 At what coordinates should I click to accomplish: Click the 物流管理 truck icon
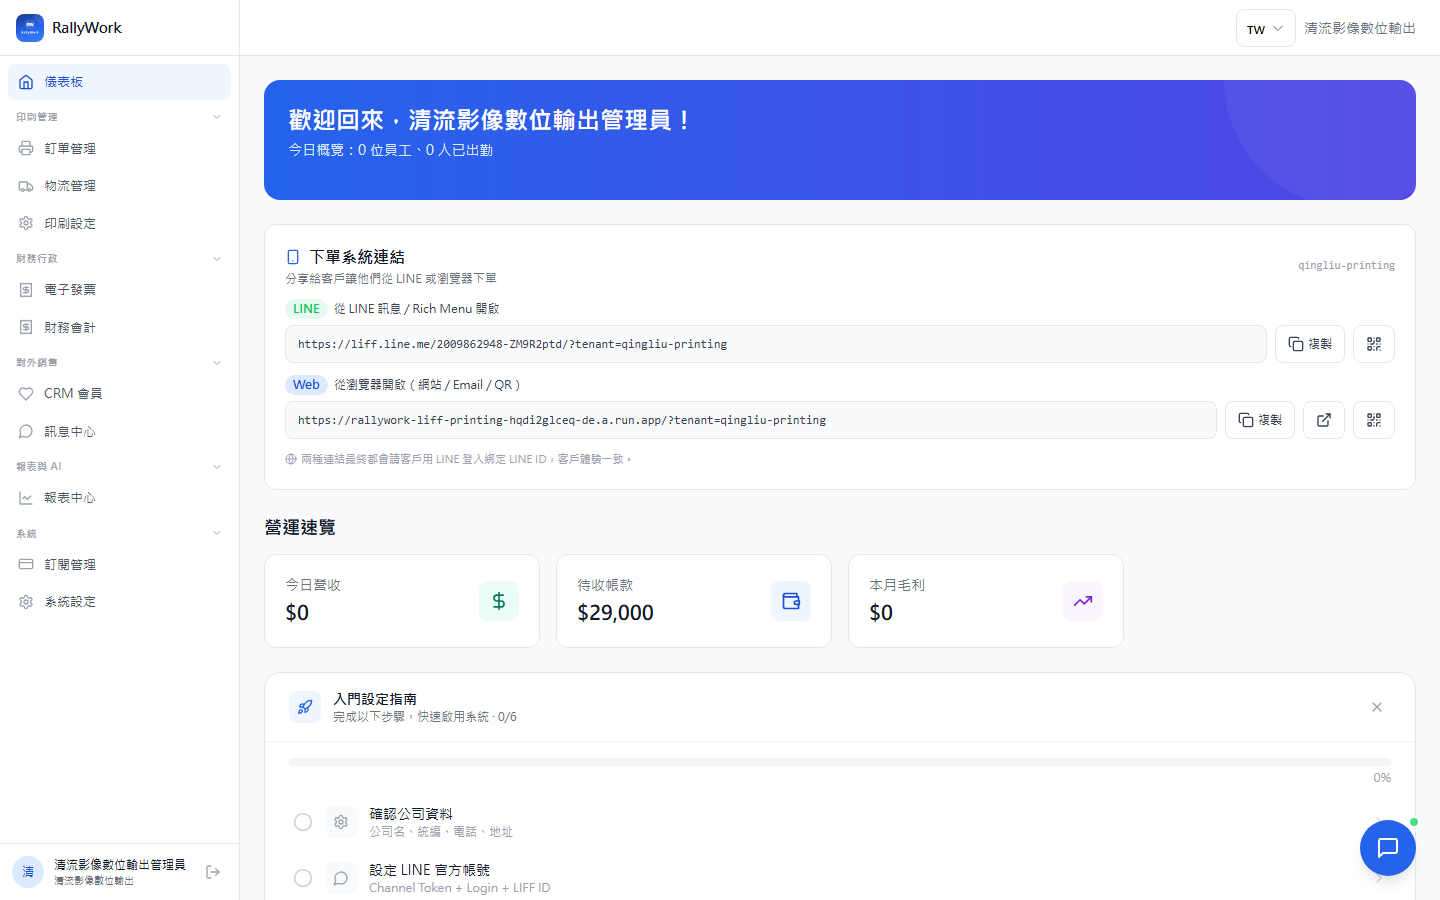click(x=26, y=186)
